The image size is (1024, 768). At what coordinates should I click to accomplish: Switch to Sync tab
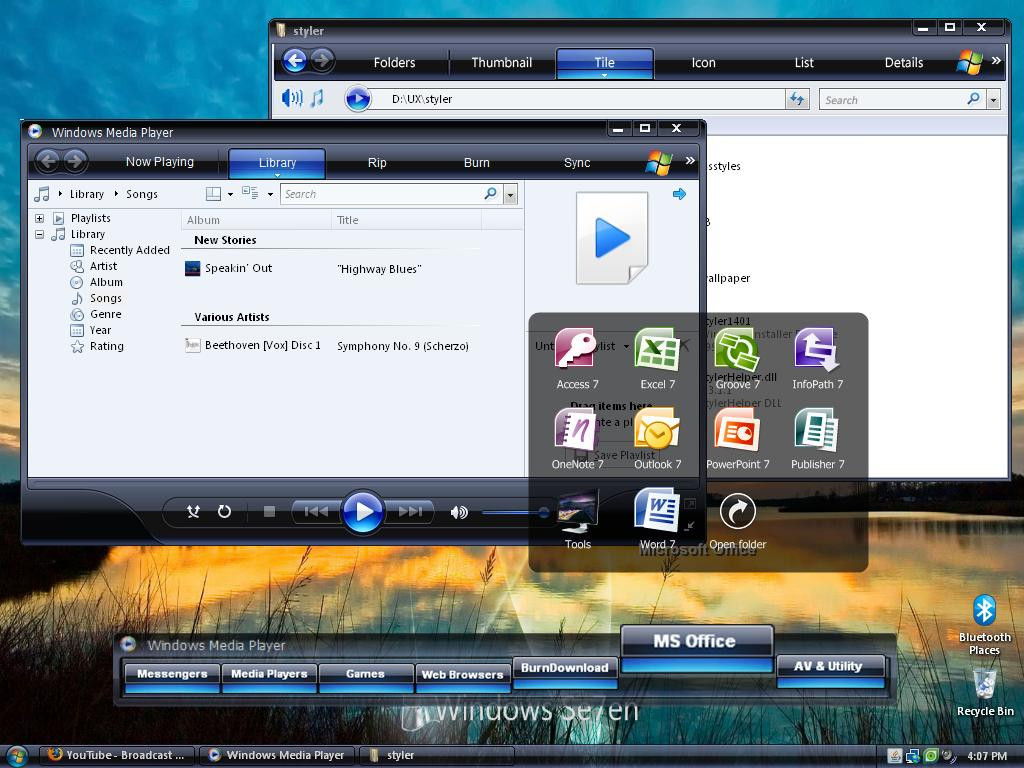click(x=577, y=163)
